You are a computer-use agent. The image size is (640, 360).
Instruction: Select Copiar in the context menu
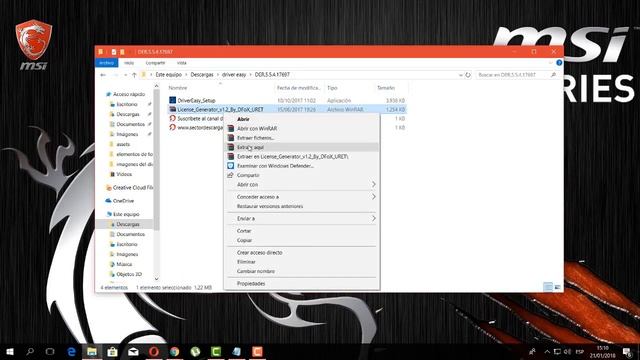click(x=302, y=240)
